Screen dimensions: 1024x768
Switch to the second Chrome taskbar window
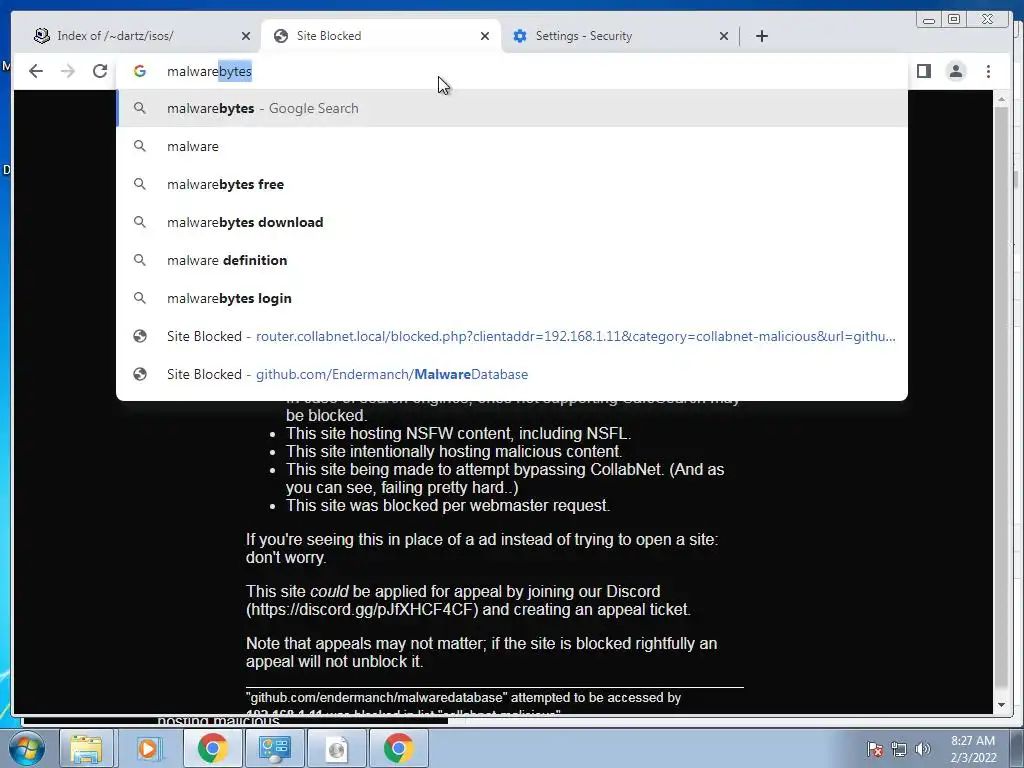pos(399,748)
